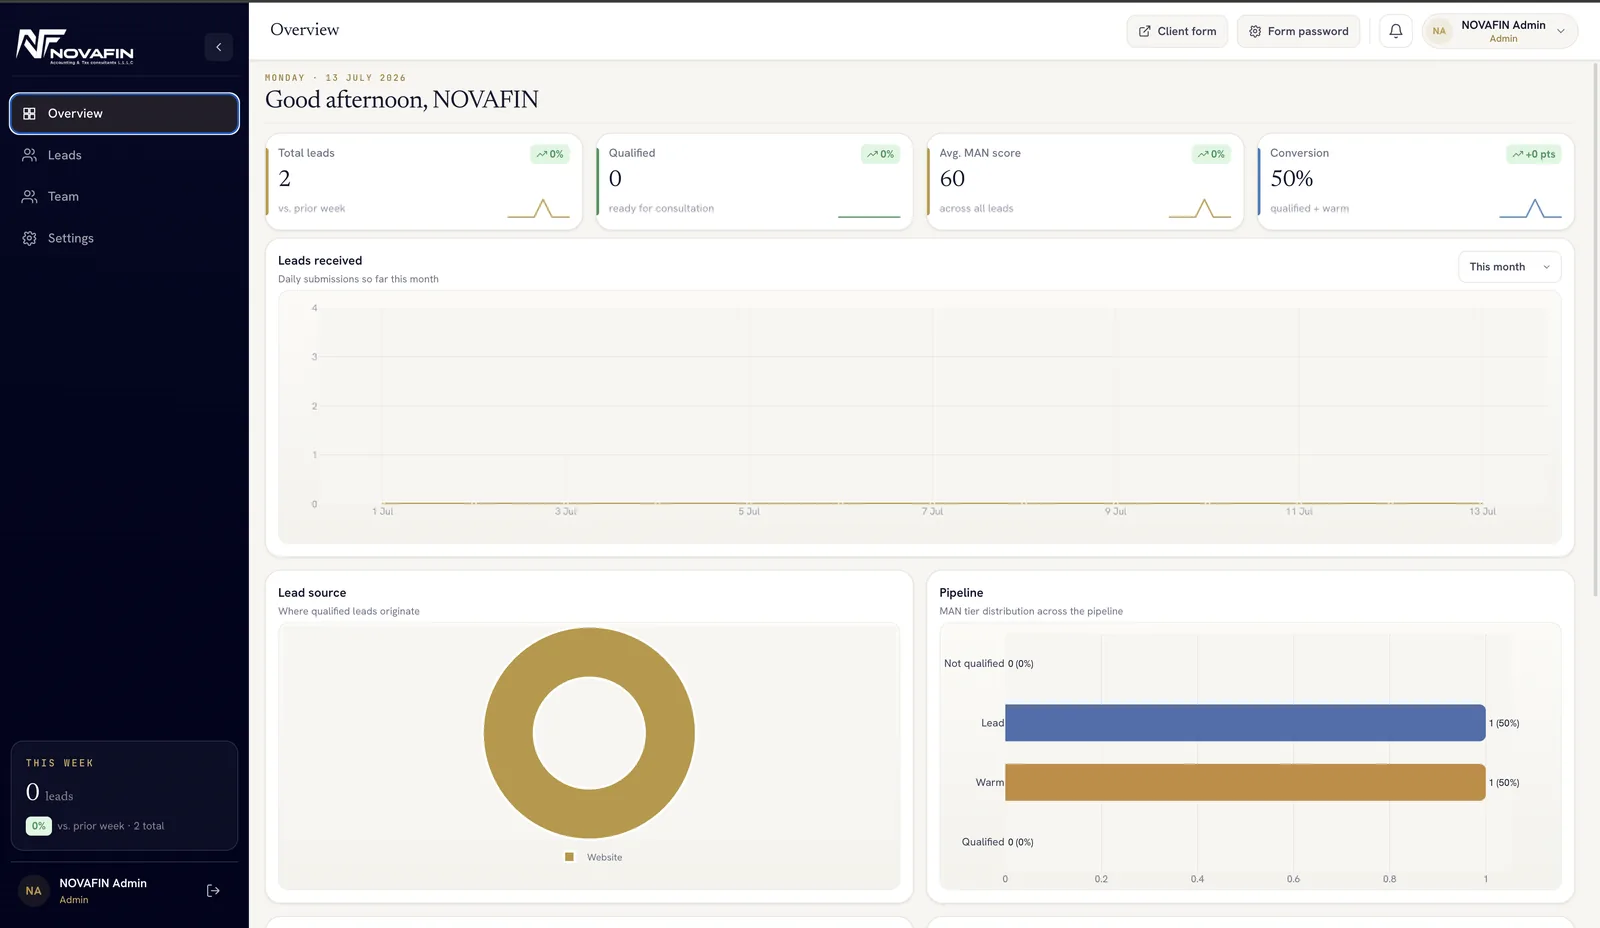Click the Qualified 0 (0%) pipeline label
Screen dimensions: 1600x928
pyautogui.click(x=997, y=842)
